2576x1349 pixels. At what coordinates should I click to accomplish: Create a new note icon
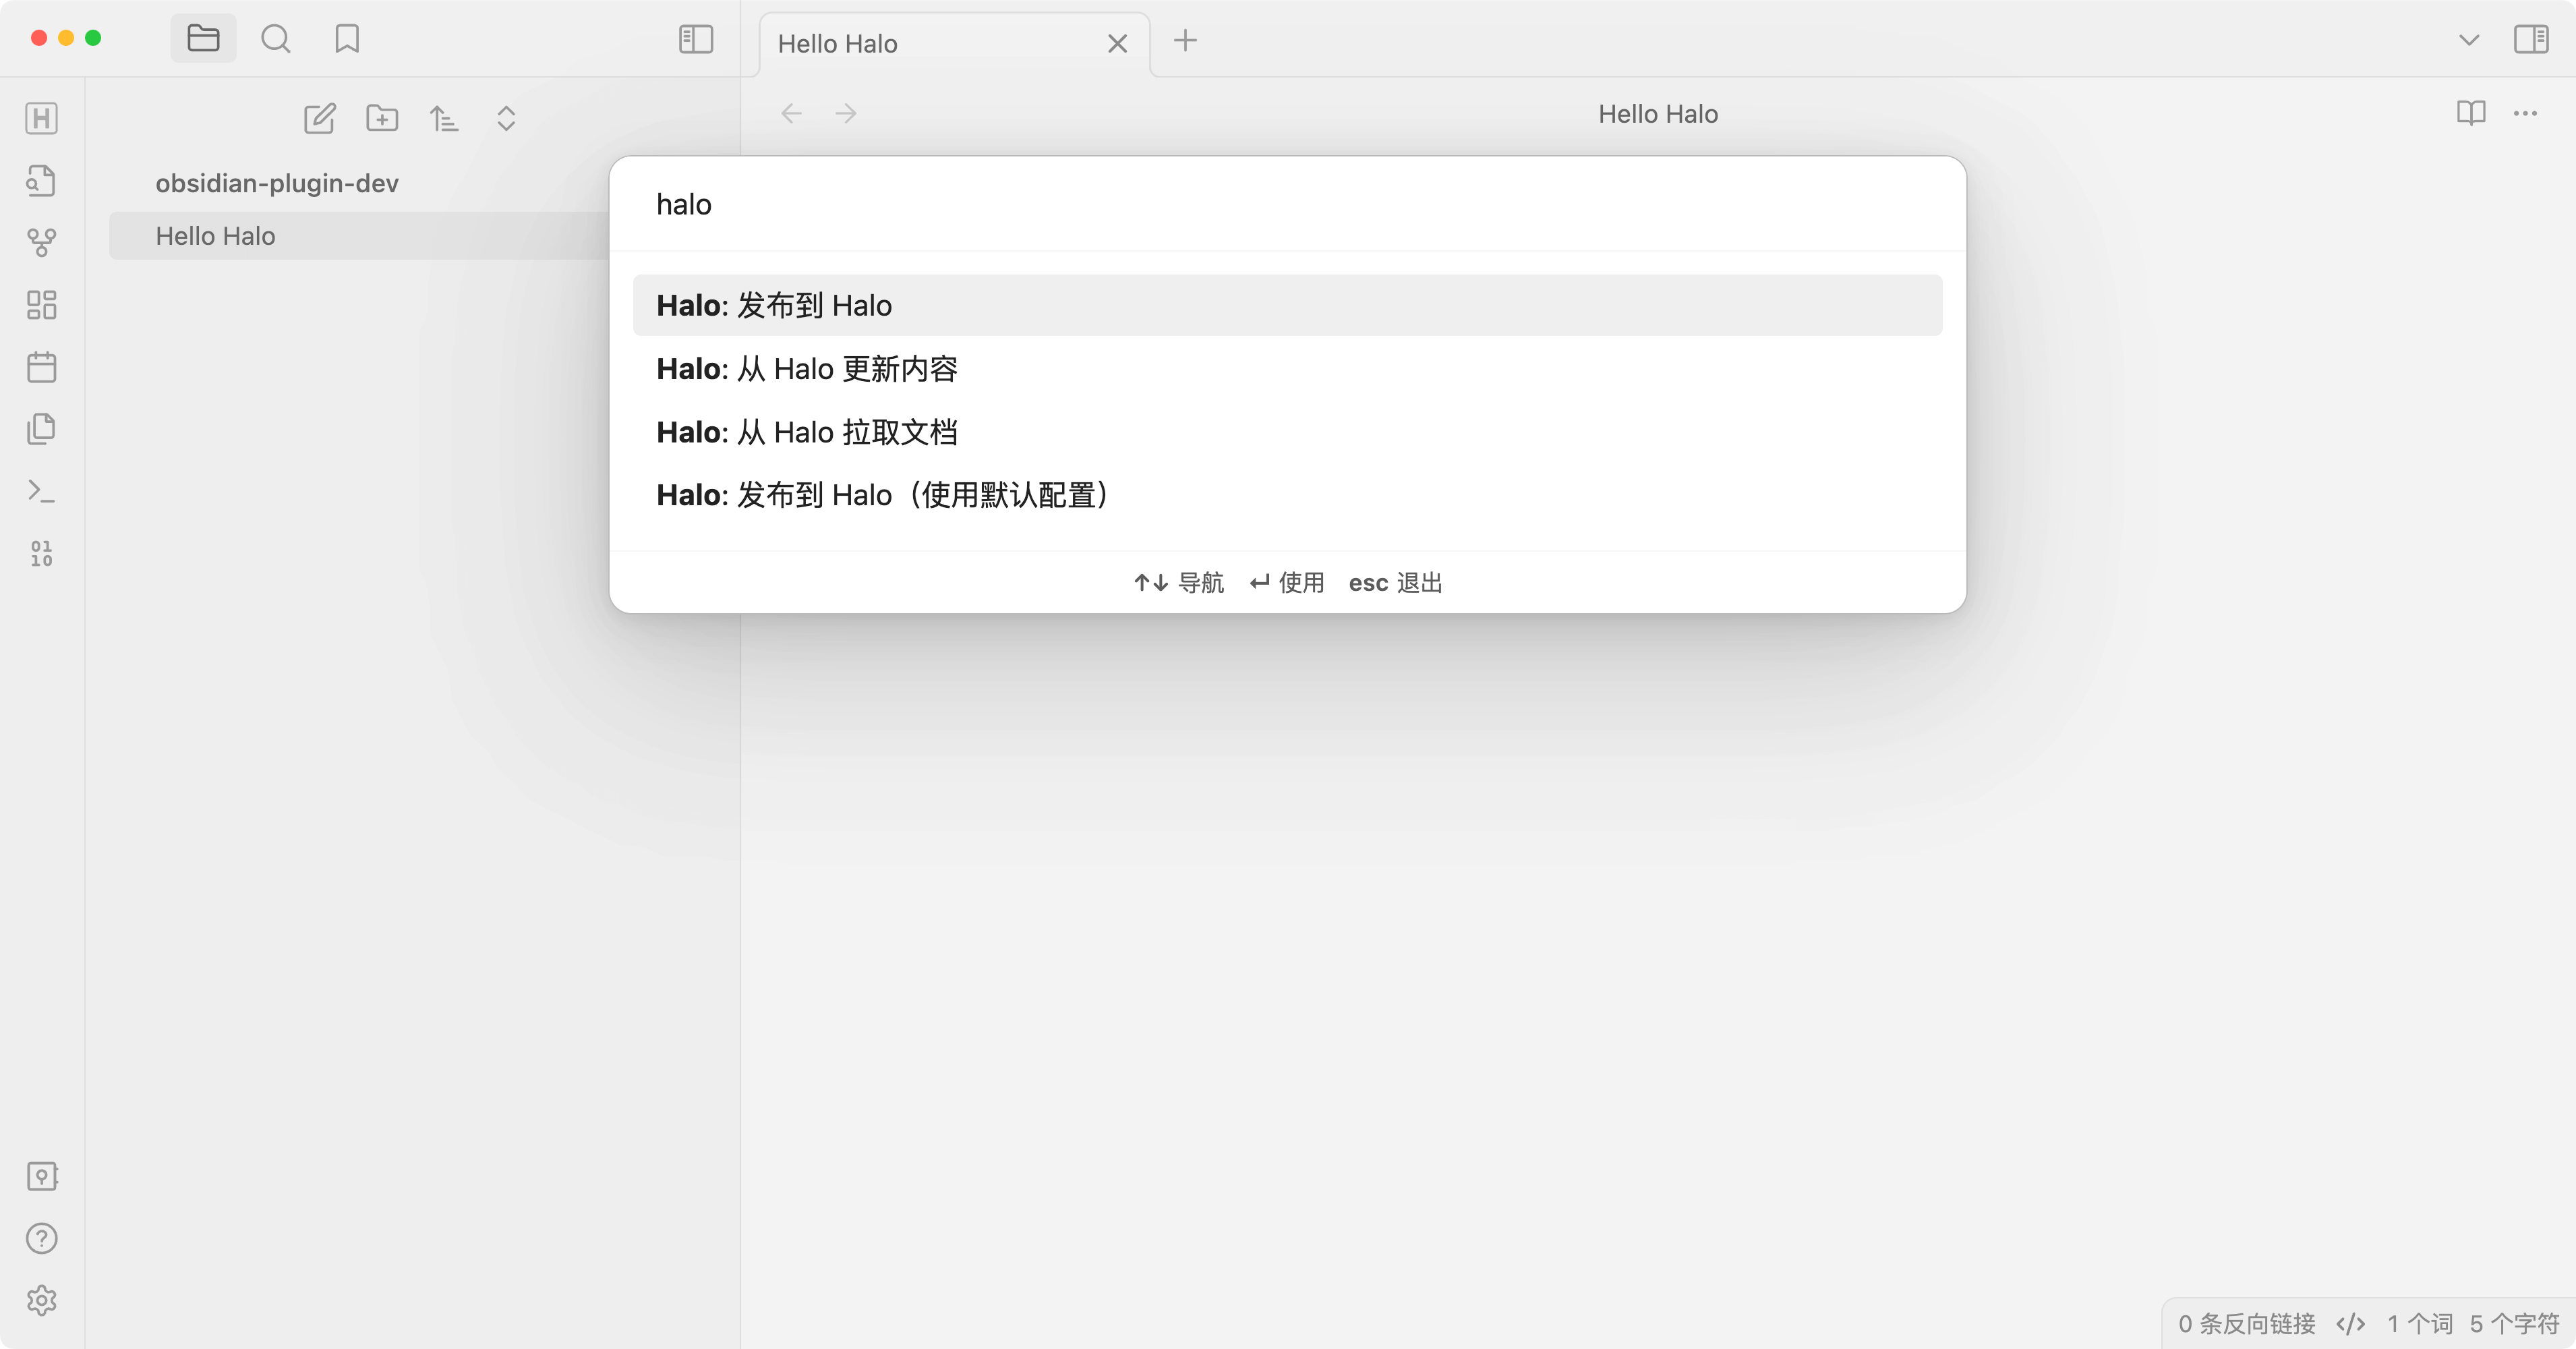tap(319, 118)
